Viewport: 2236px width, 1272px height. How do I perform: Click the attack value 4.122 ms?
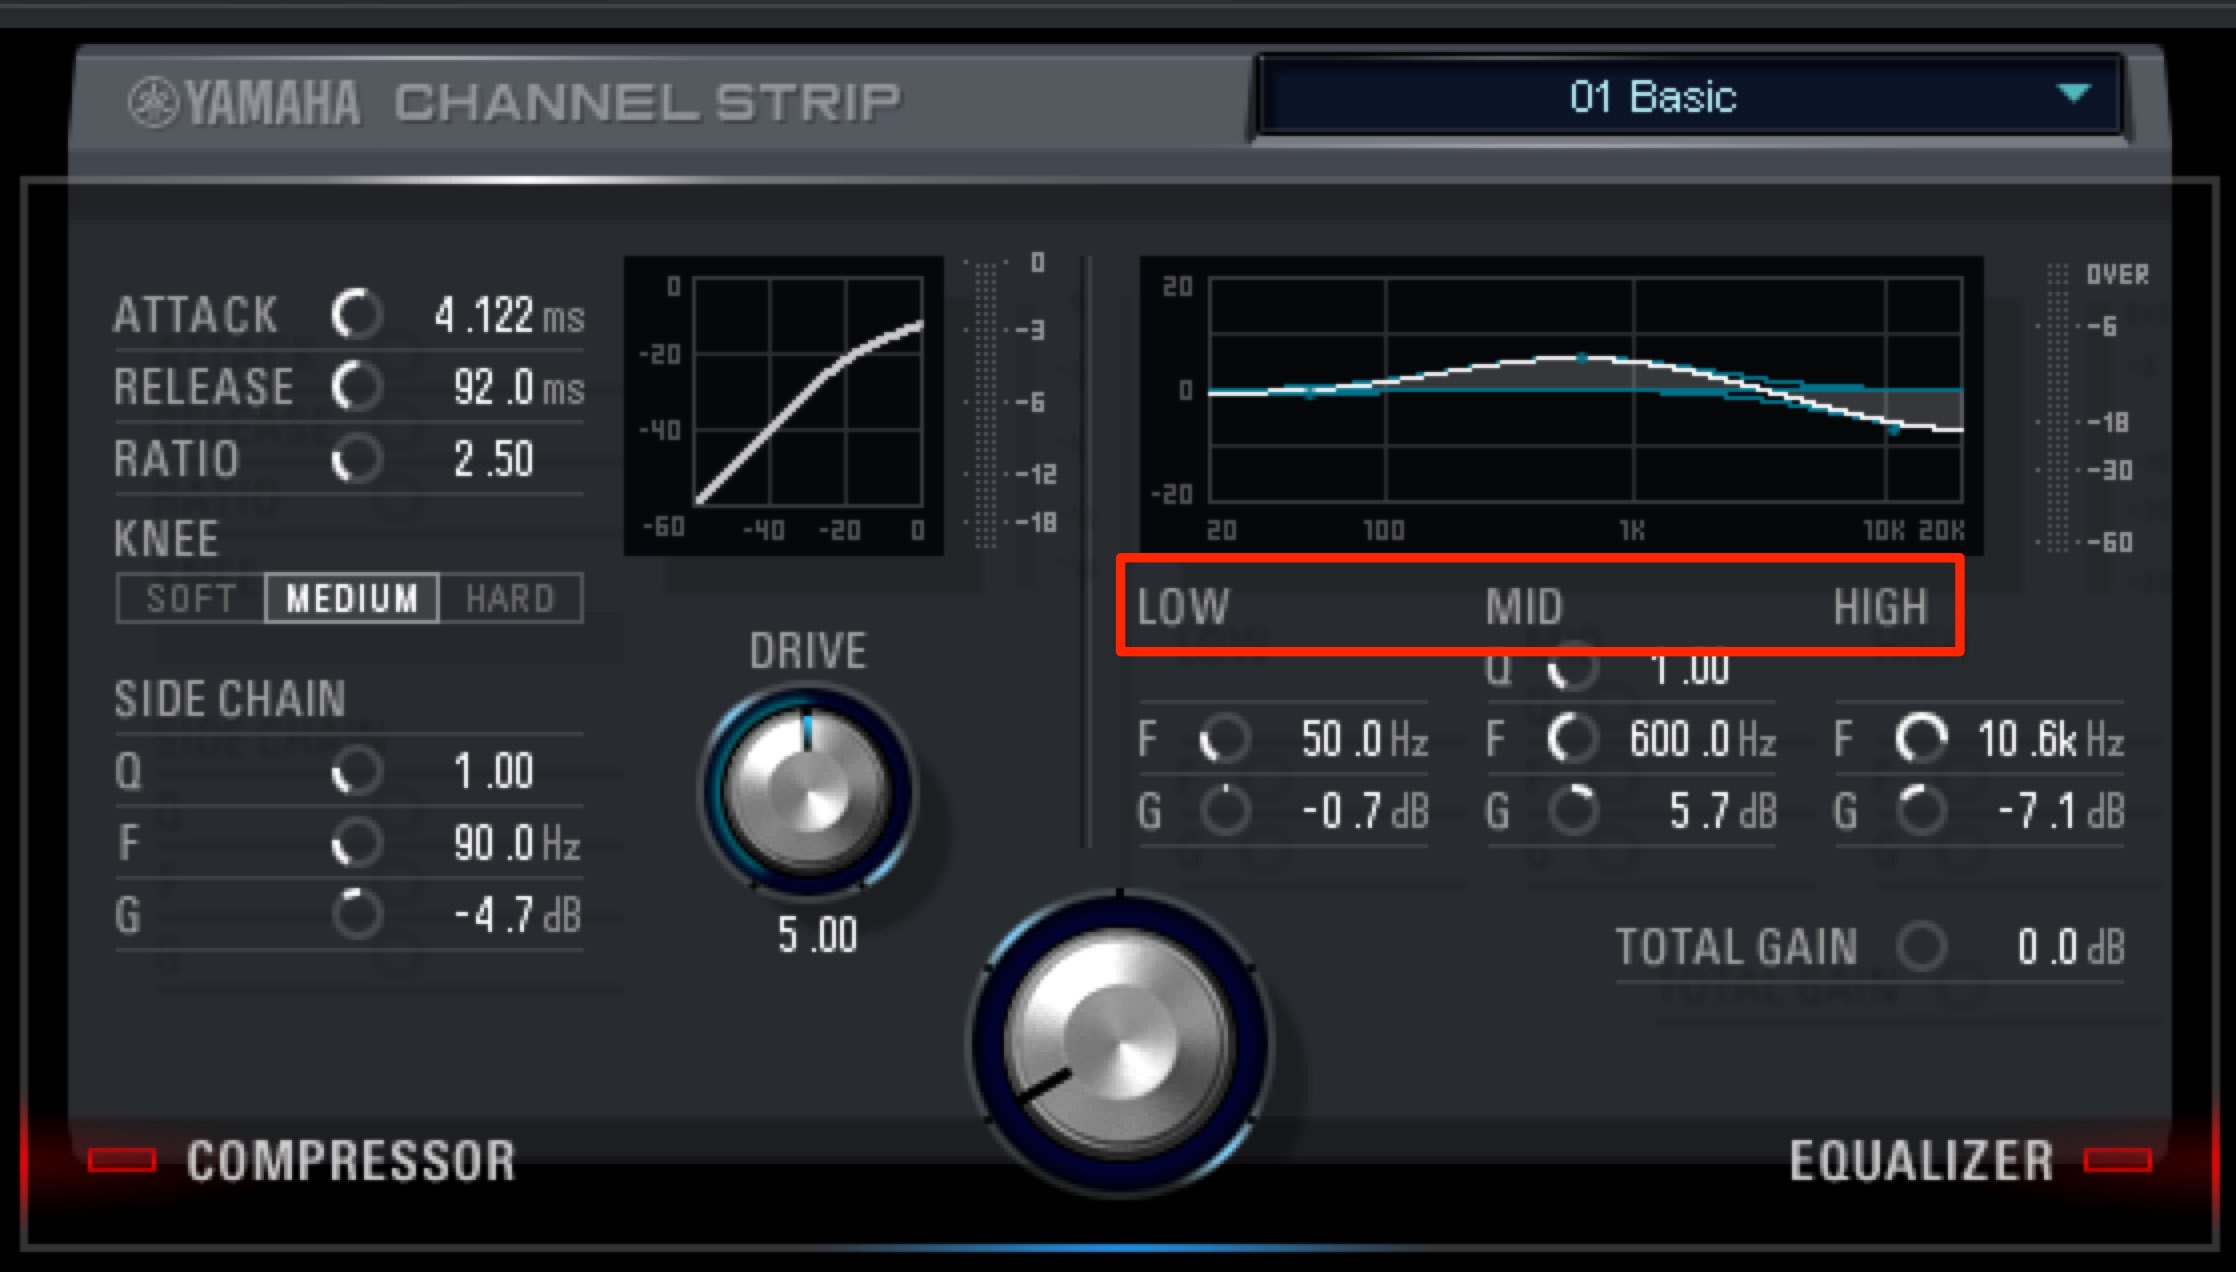(509, 315)
